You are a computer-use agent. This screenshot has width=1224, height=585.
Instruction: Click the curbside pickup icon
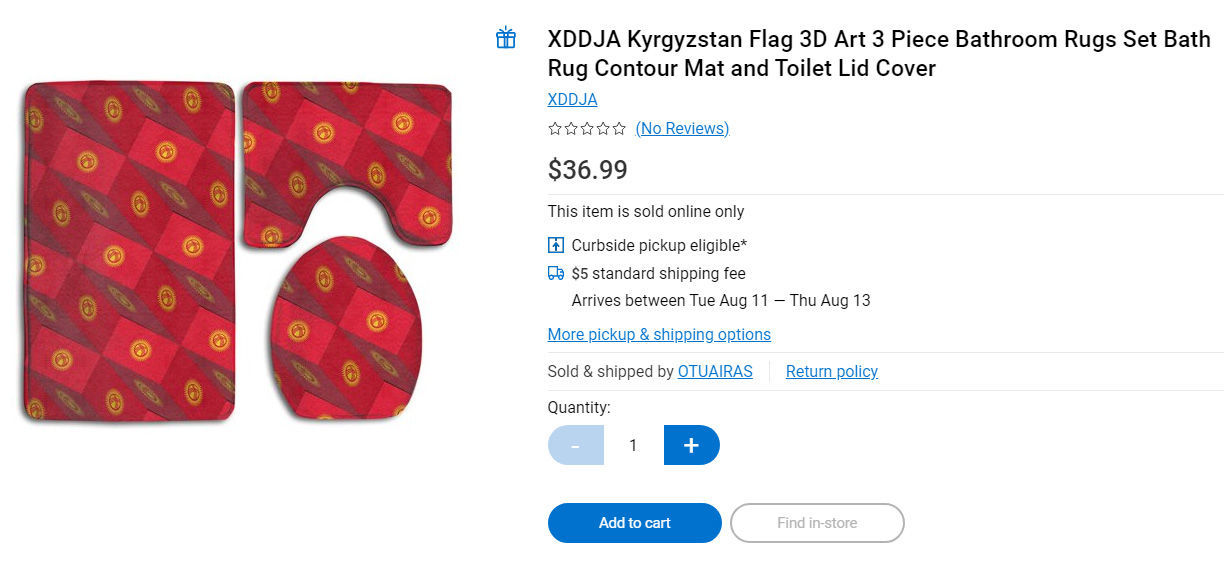tap(556, 245)
